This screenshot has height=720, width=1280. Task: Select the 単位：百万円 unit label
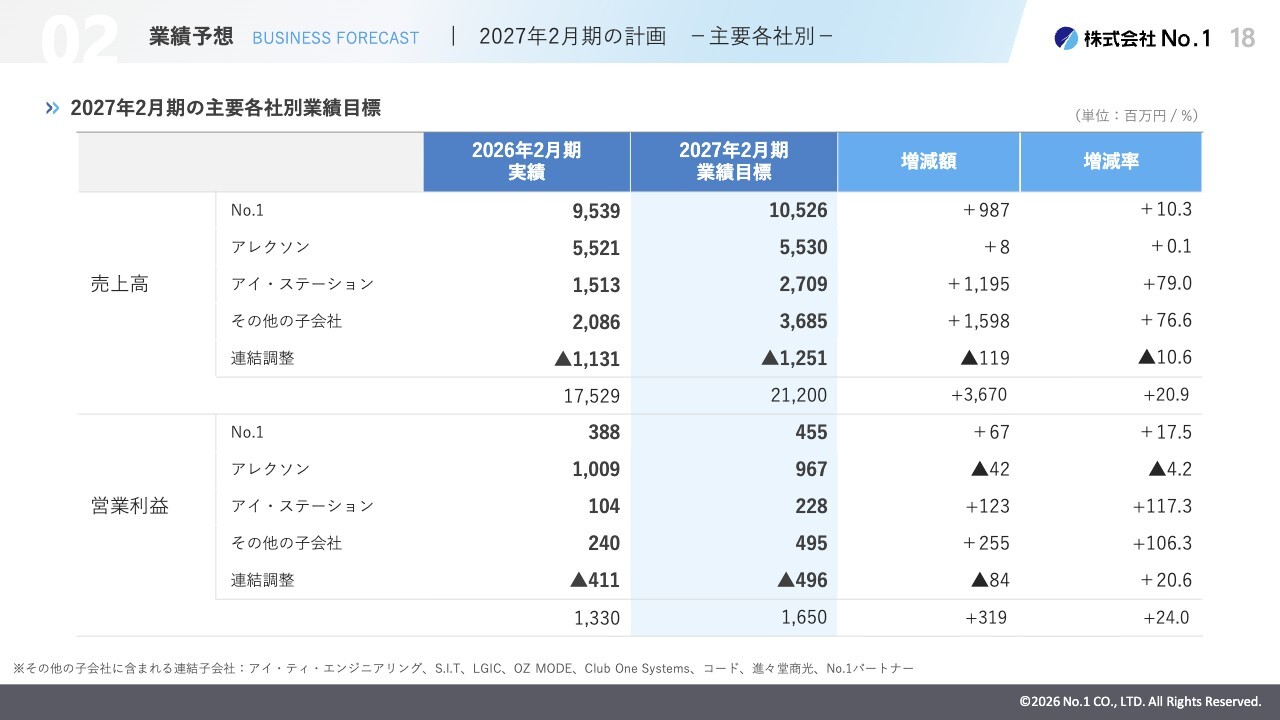(1136, 115)
